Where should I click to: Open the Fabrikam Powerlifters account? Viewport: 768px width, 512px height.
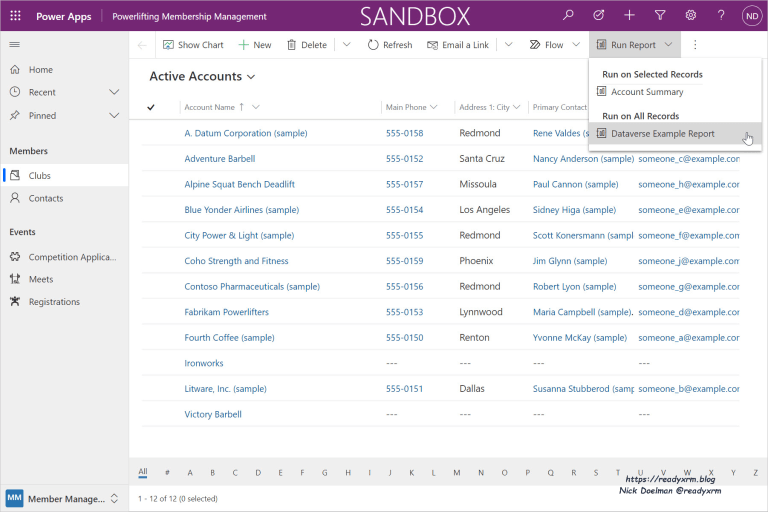(x=226, y=312)
